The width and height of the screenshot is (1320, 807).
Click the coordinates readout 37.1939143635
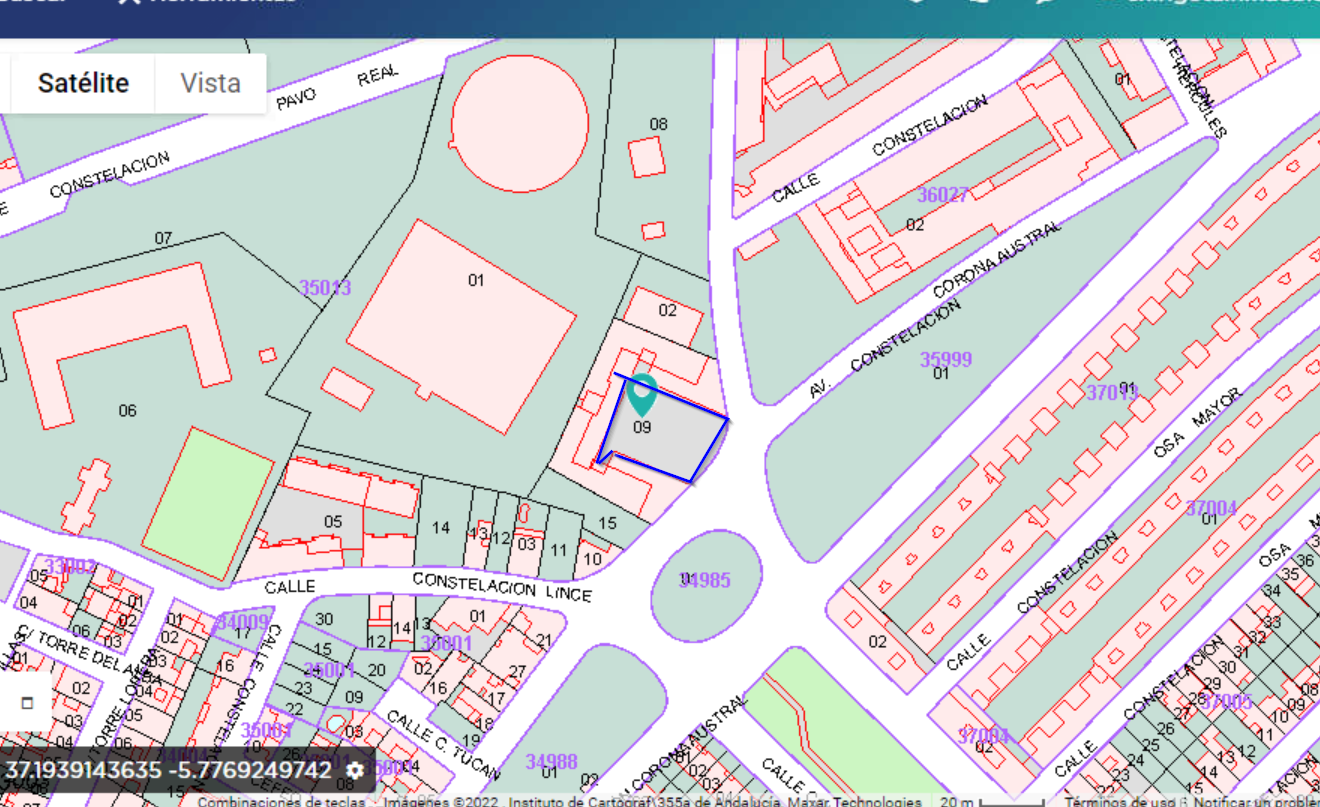click(x=168, y=770)
